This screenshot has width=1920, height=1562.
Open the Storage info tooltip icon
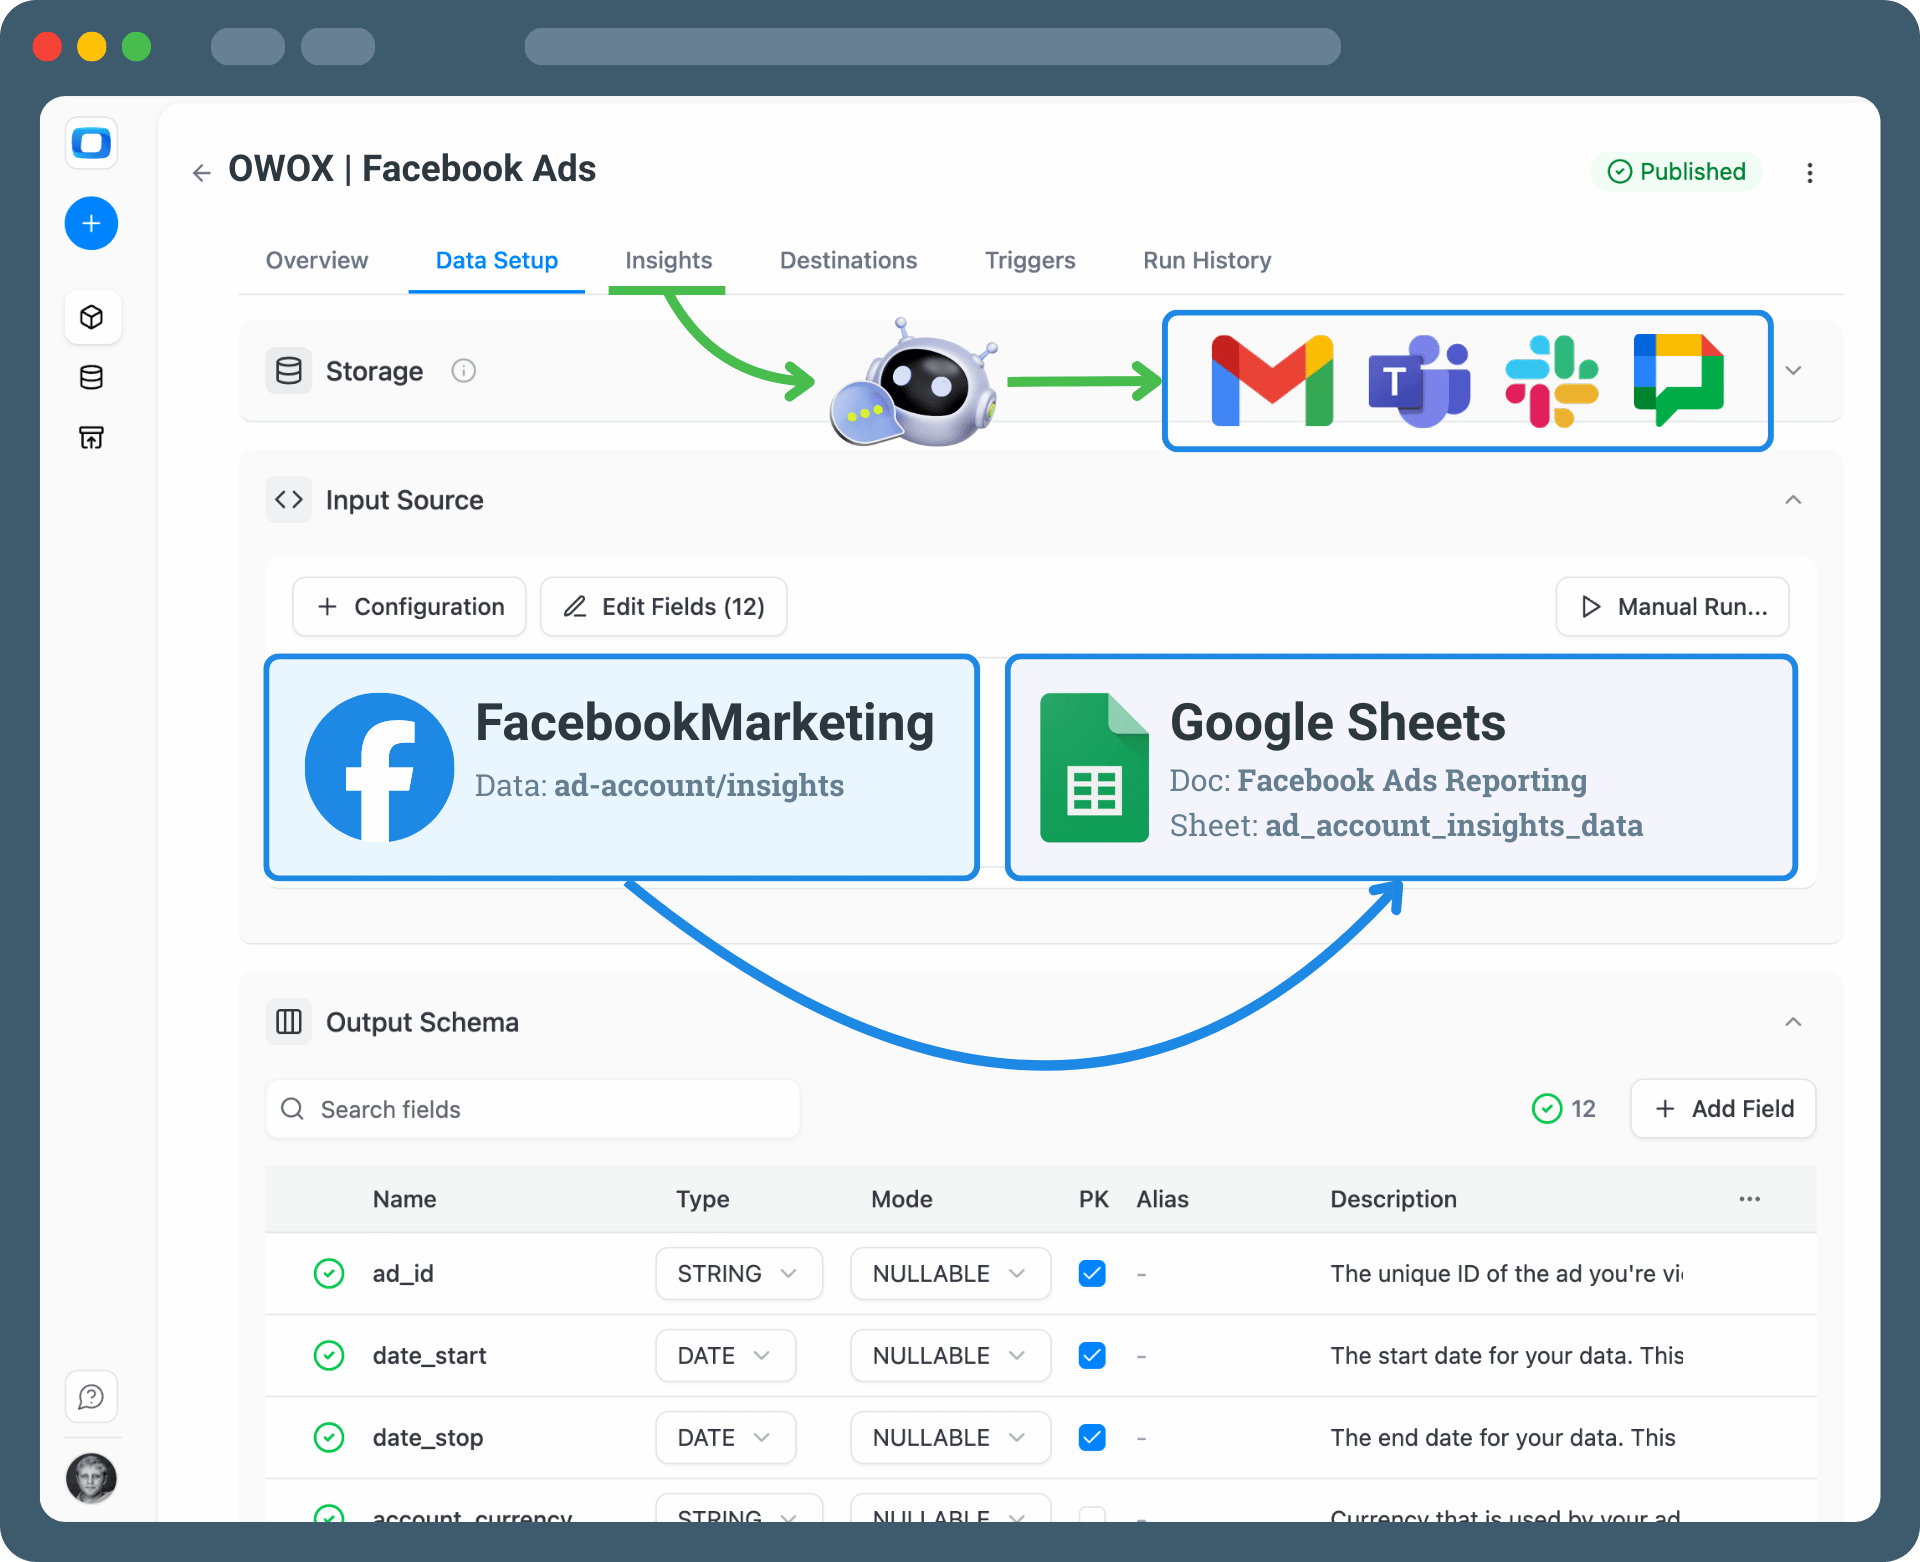click(x=463, y=370)
